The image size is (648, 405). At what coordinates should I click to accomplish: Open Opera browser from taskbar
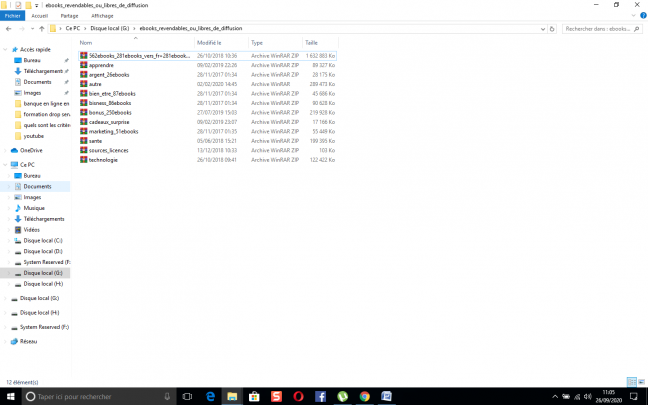298,396
